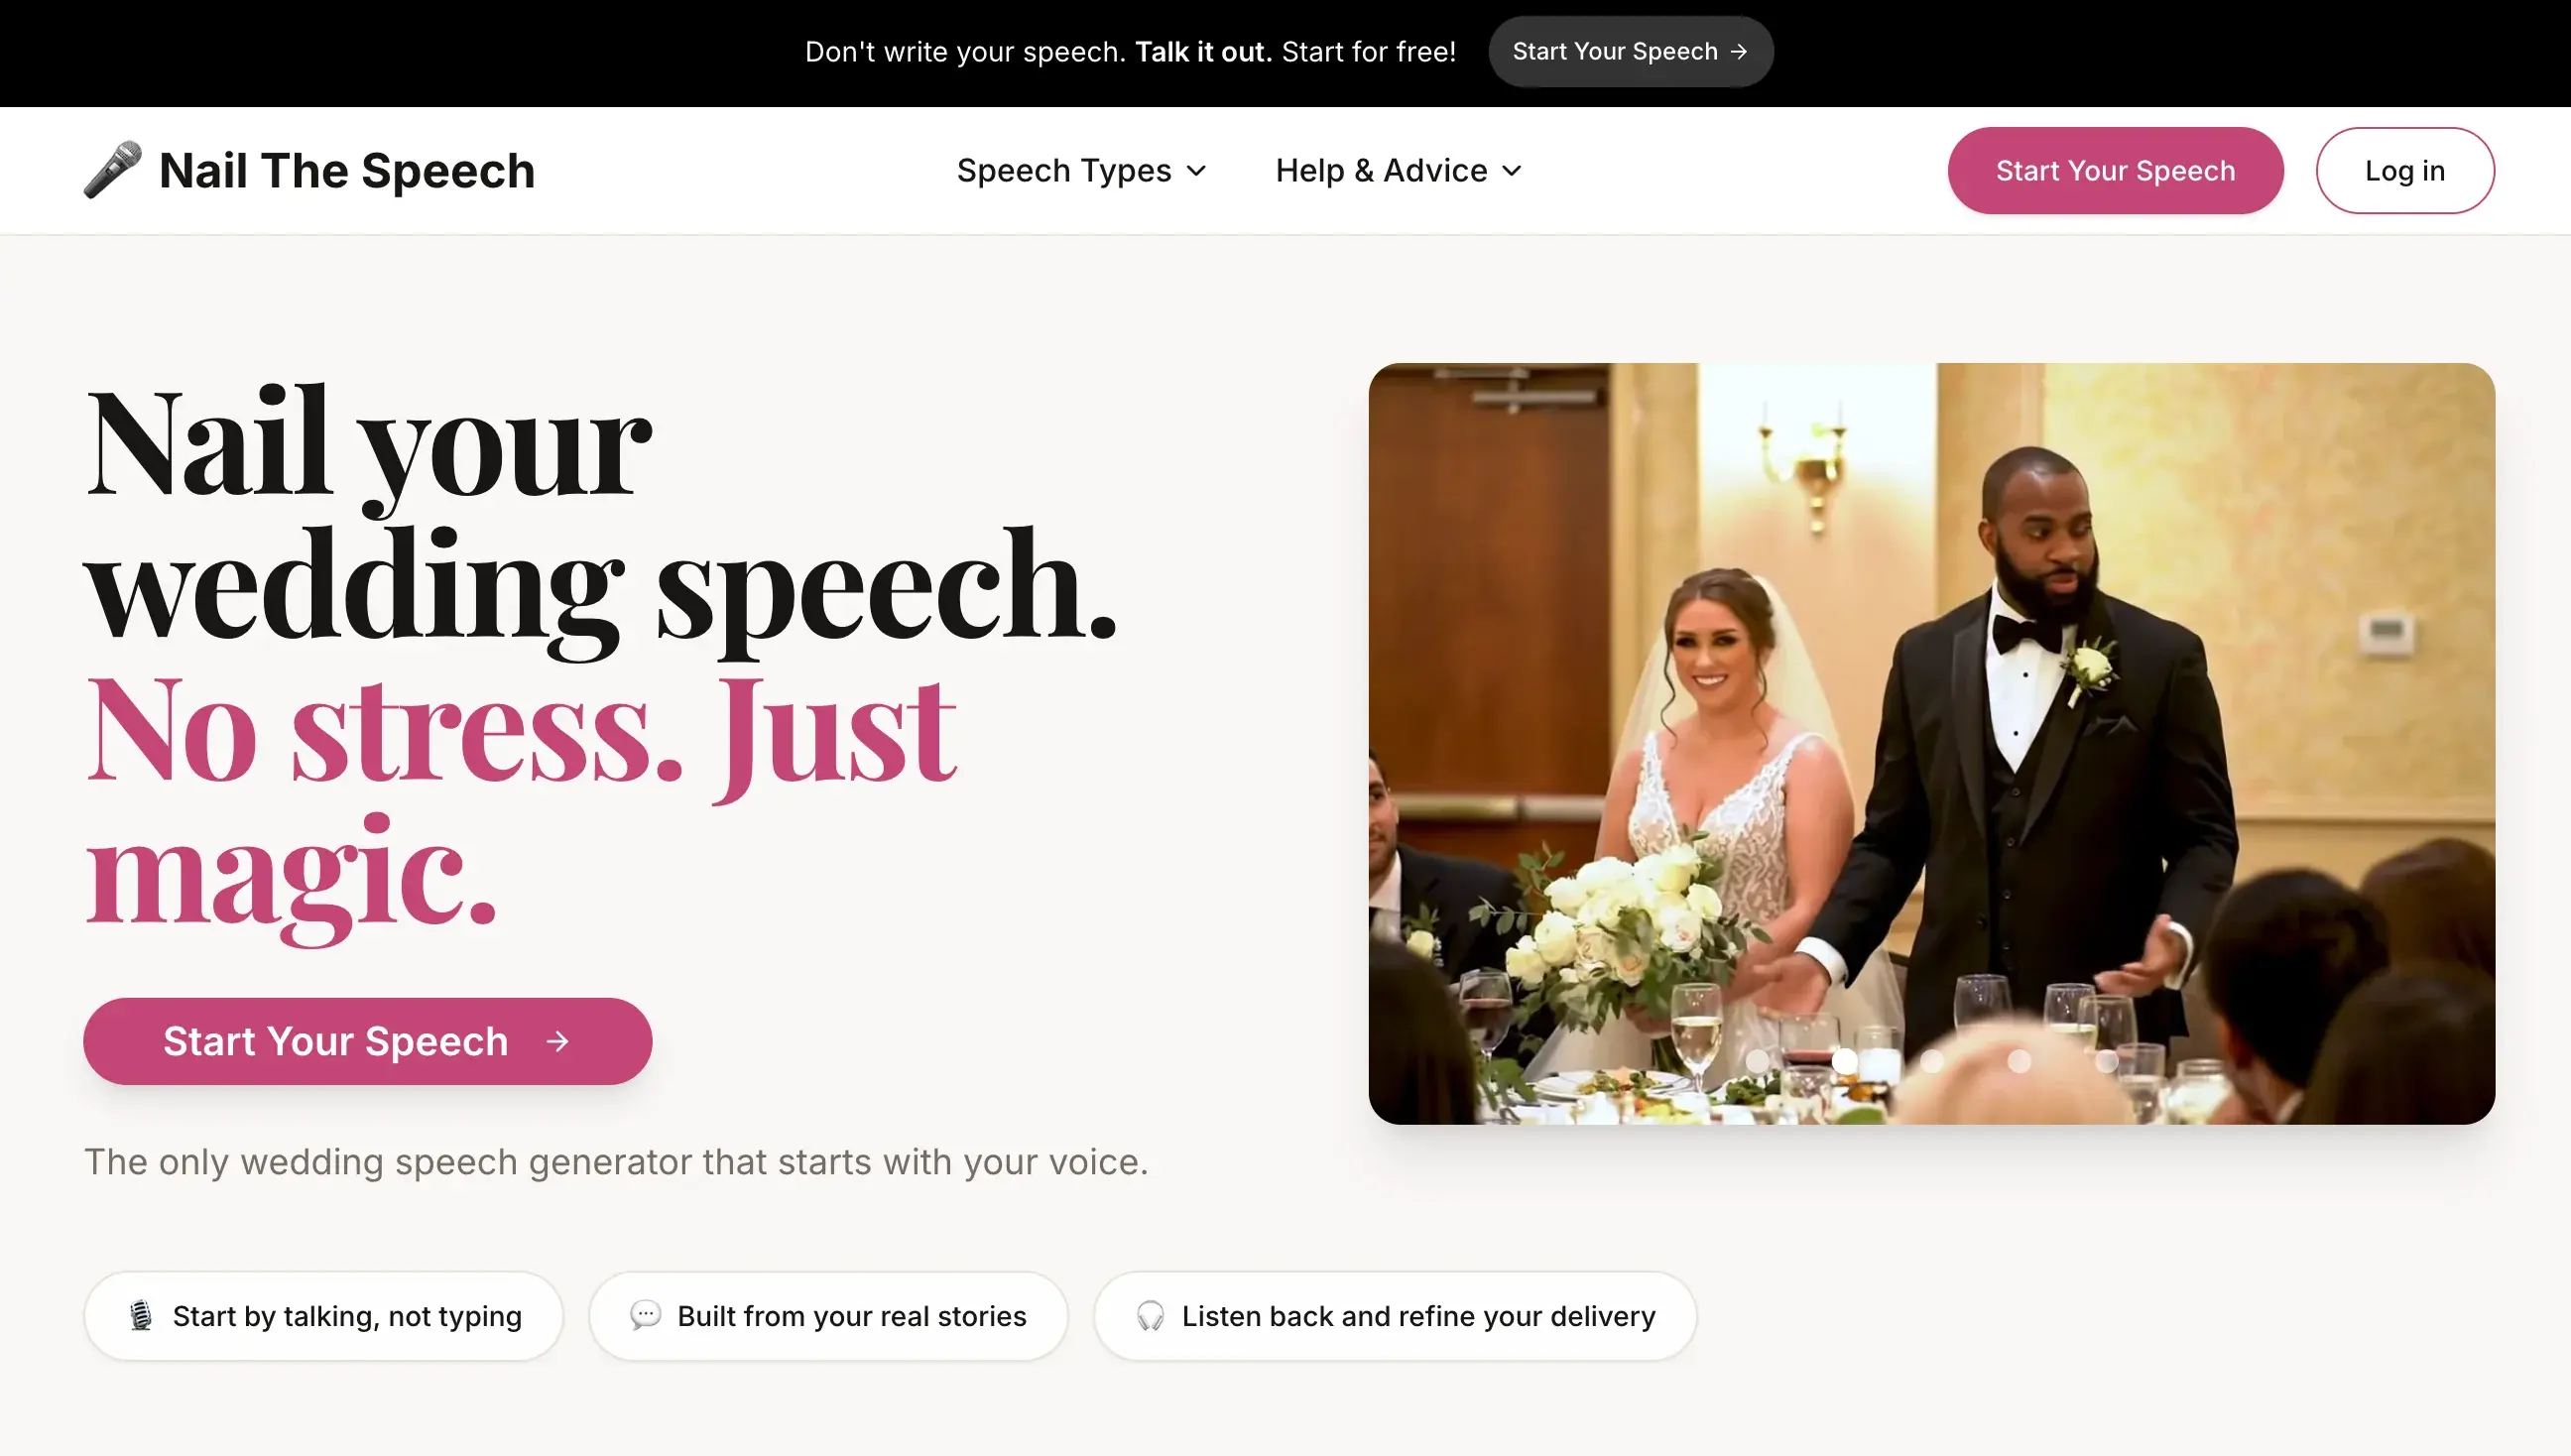The width and height of the screenshot is (2571, 1456).
Task: Click the 'The only wedding speech generator' tagline
Action: click(x=616, y=1162)
